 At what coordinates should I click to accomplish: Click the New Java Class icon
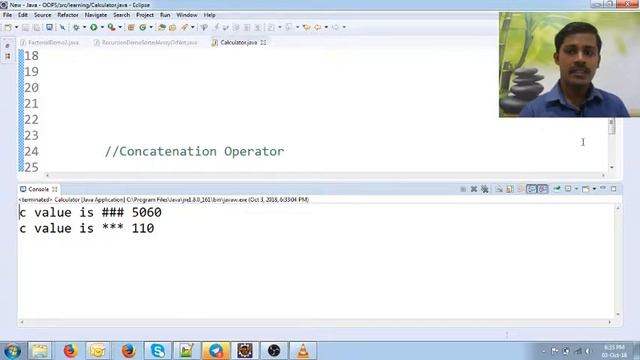[142, 27]
